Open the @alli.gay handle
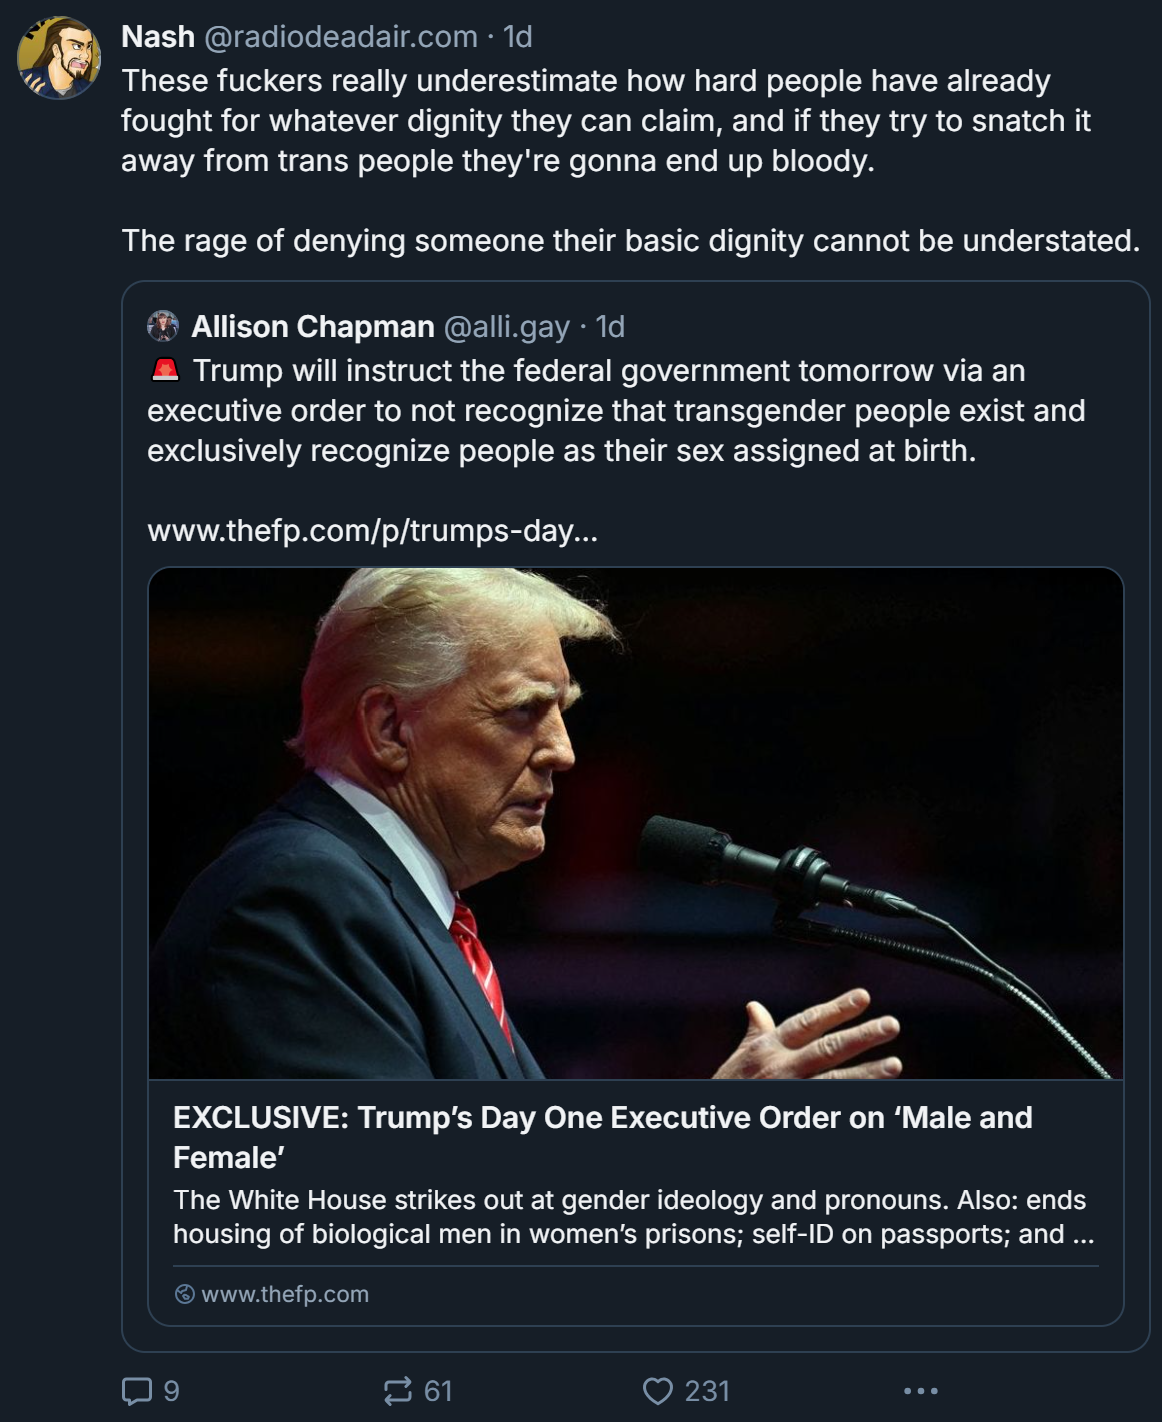Viewport: 1162px width, 1422px height. click(x=506, y=327)
